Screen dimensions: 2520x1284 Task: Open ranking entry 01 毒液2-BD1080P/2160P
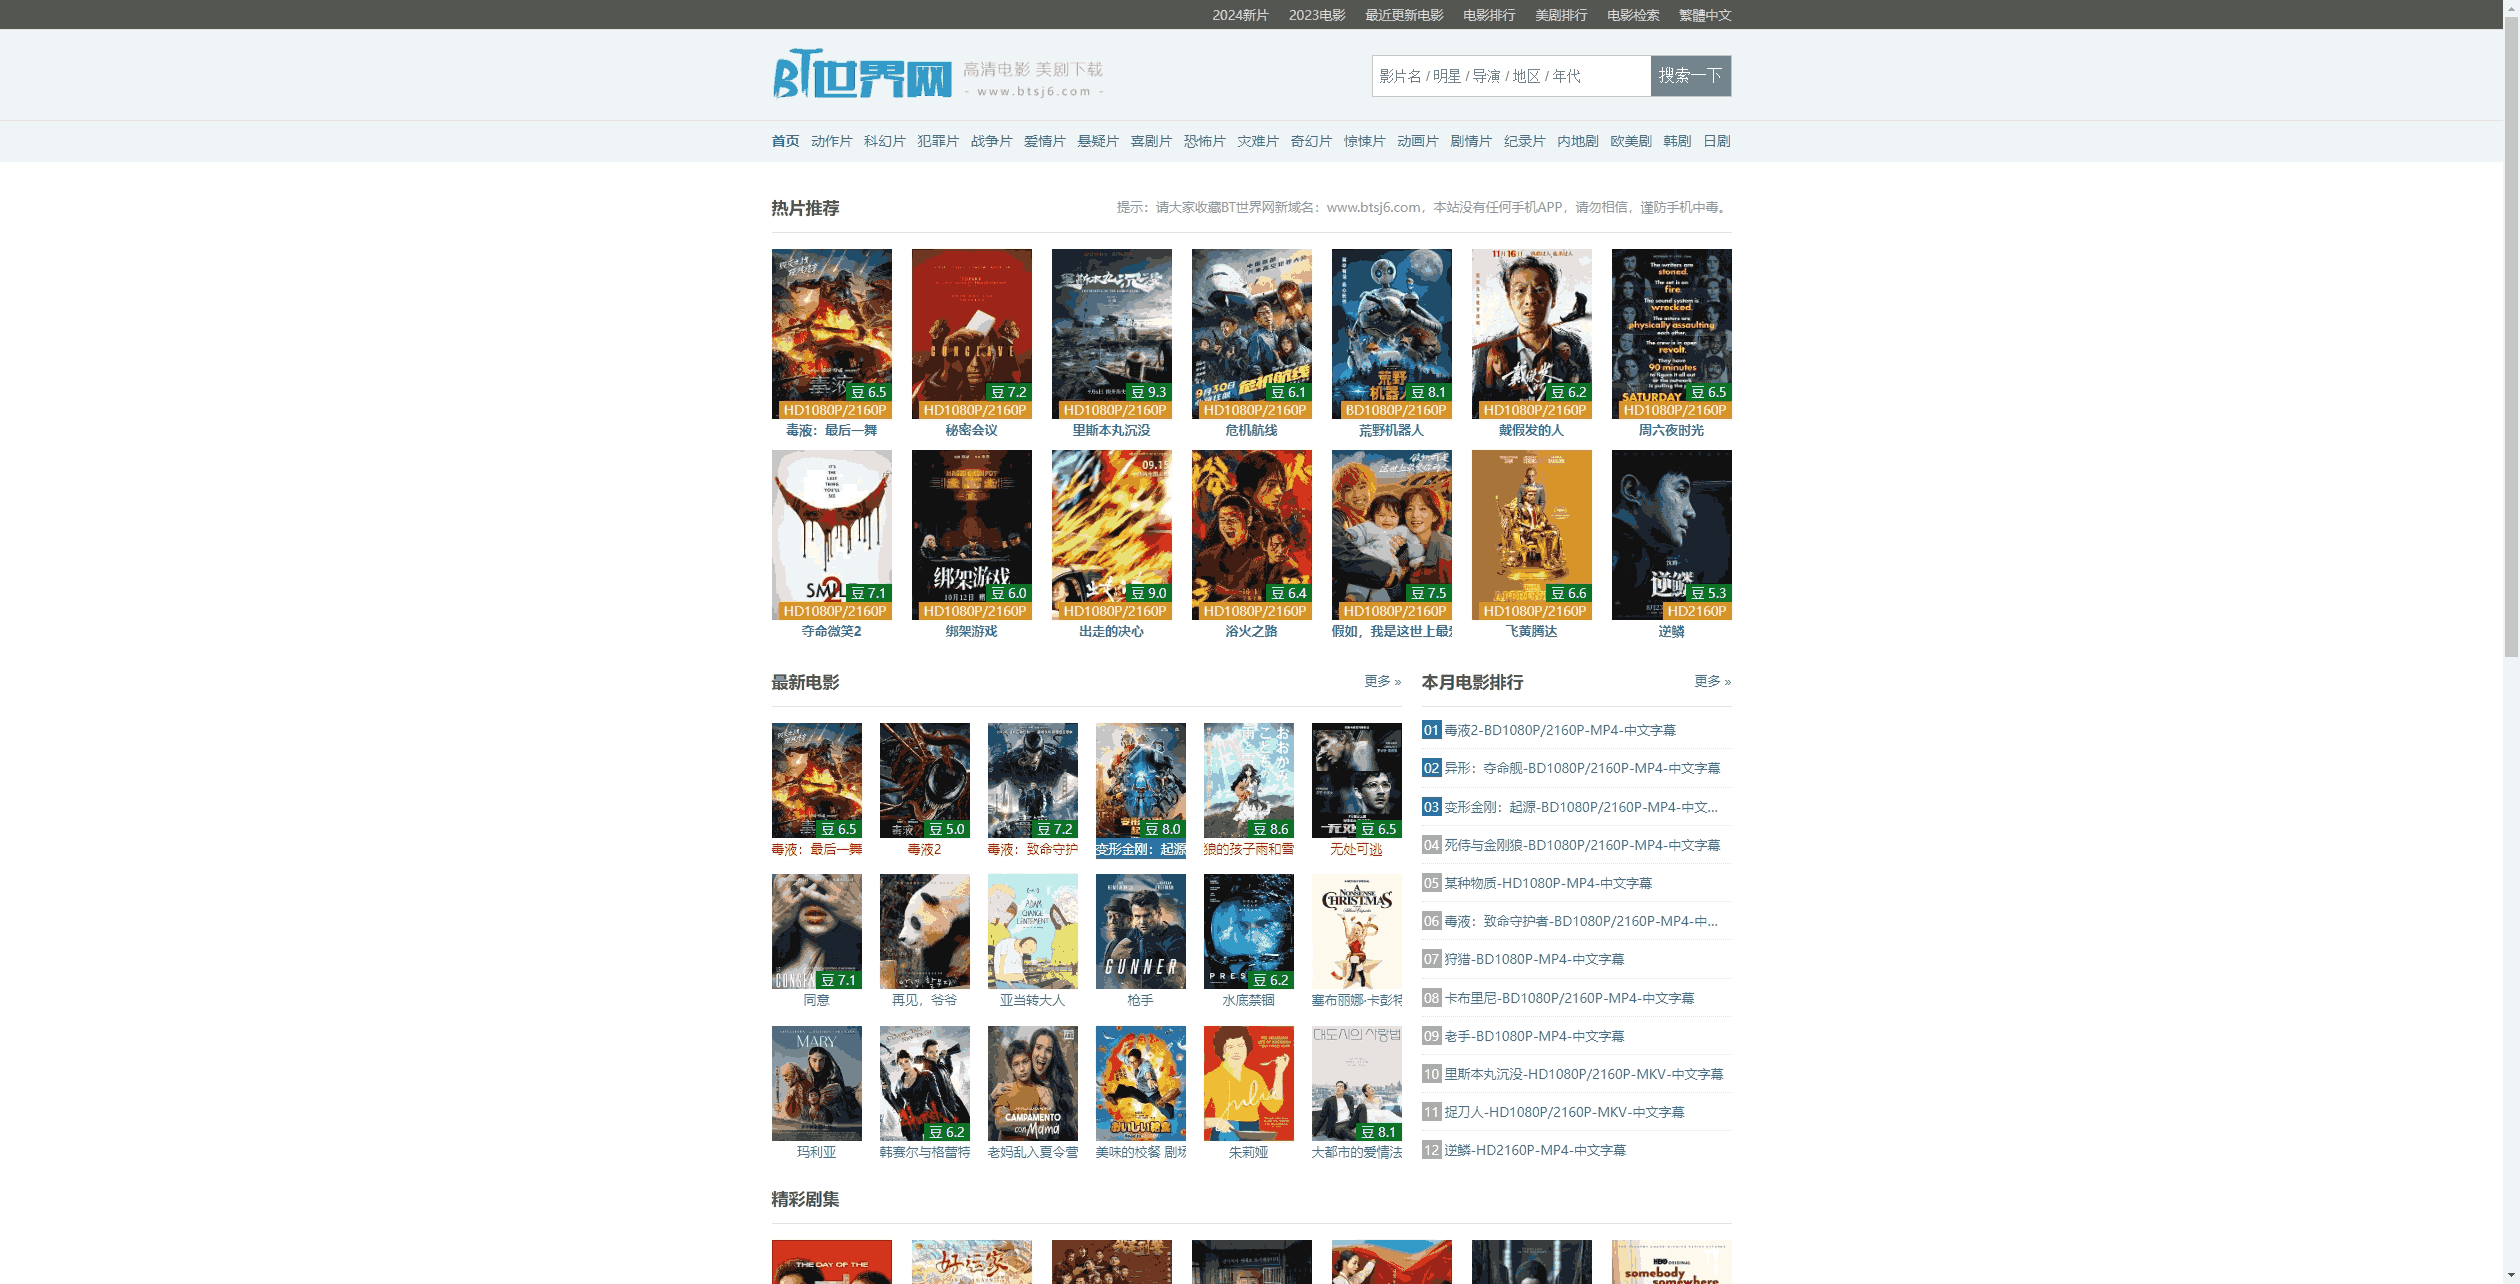[x=1560, y=730]
